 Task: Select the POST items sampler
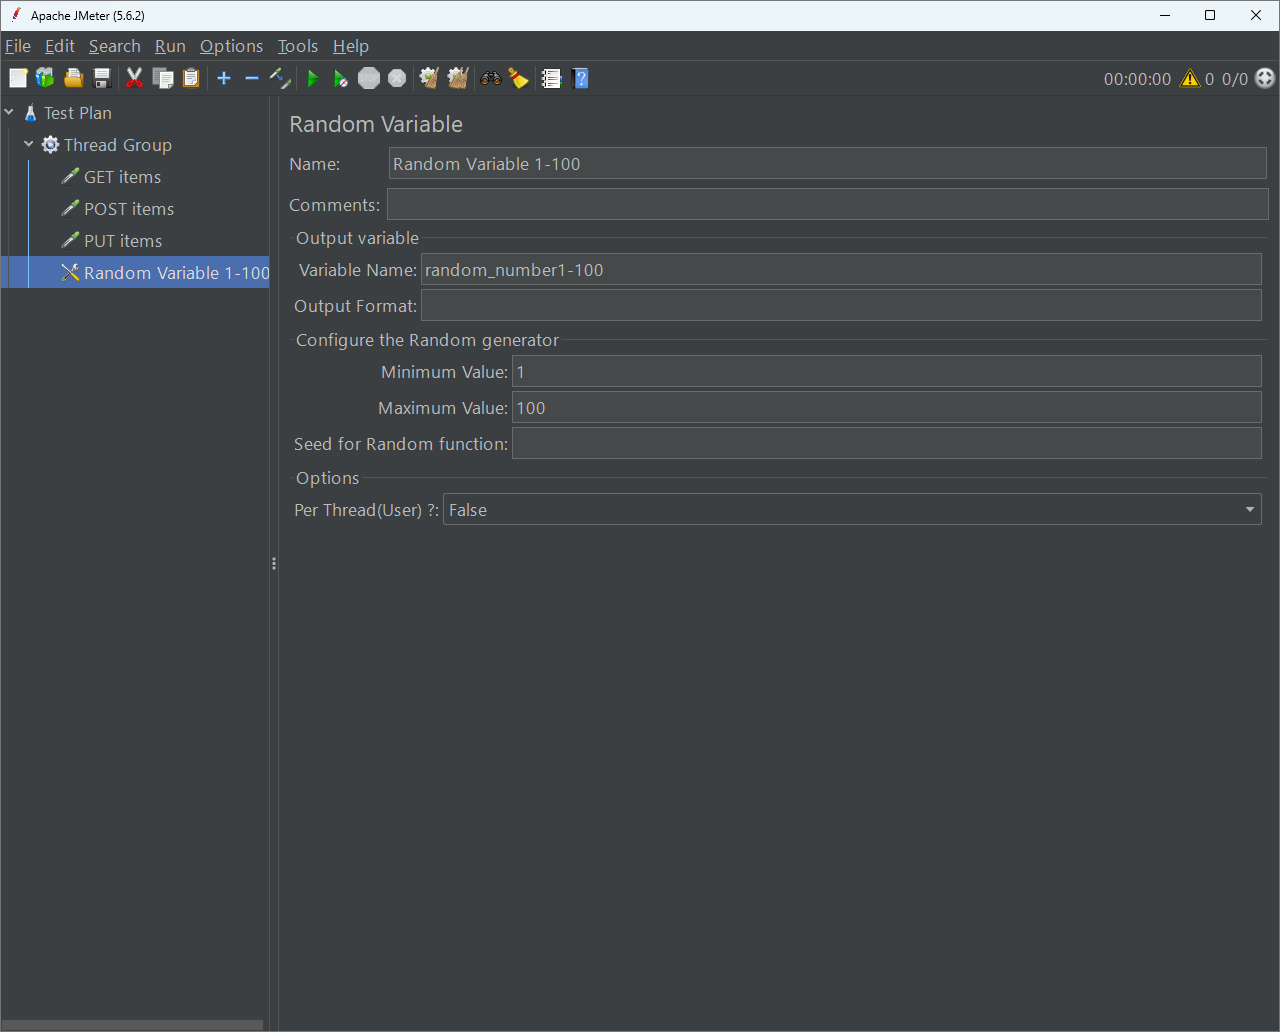click(128, 209)
